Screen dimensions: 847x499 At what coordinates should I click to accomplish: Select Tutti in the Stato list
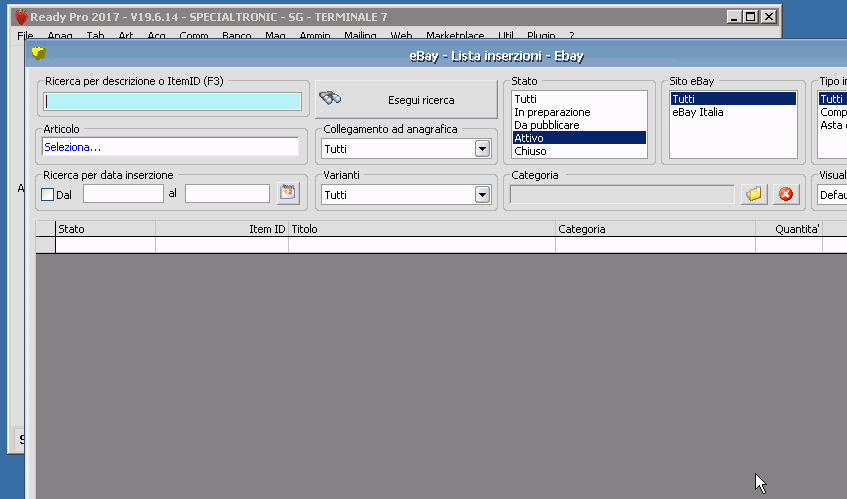click(579, 99)
